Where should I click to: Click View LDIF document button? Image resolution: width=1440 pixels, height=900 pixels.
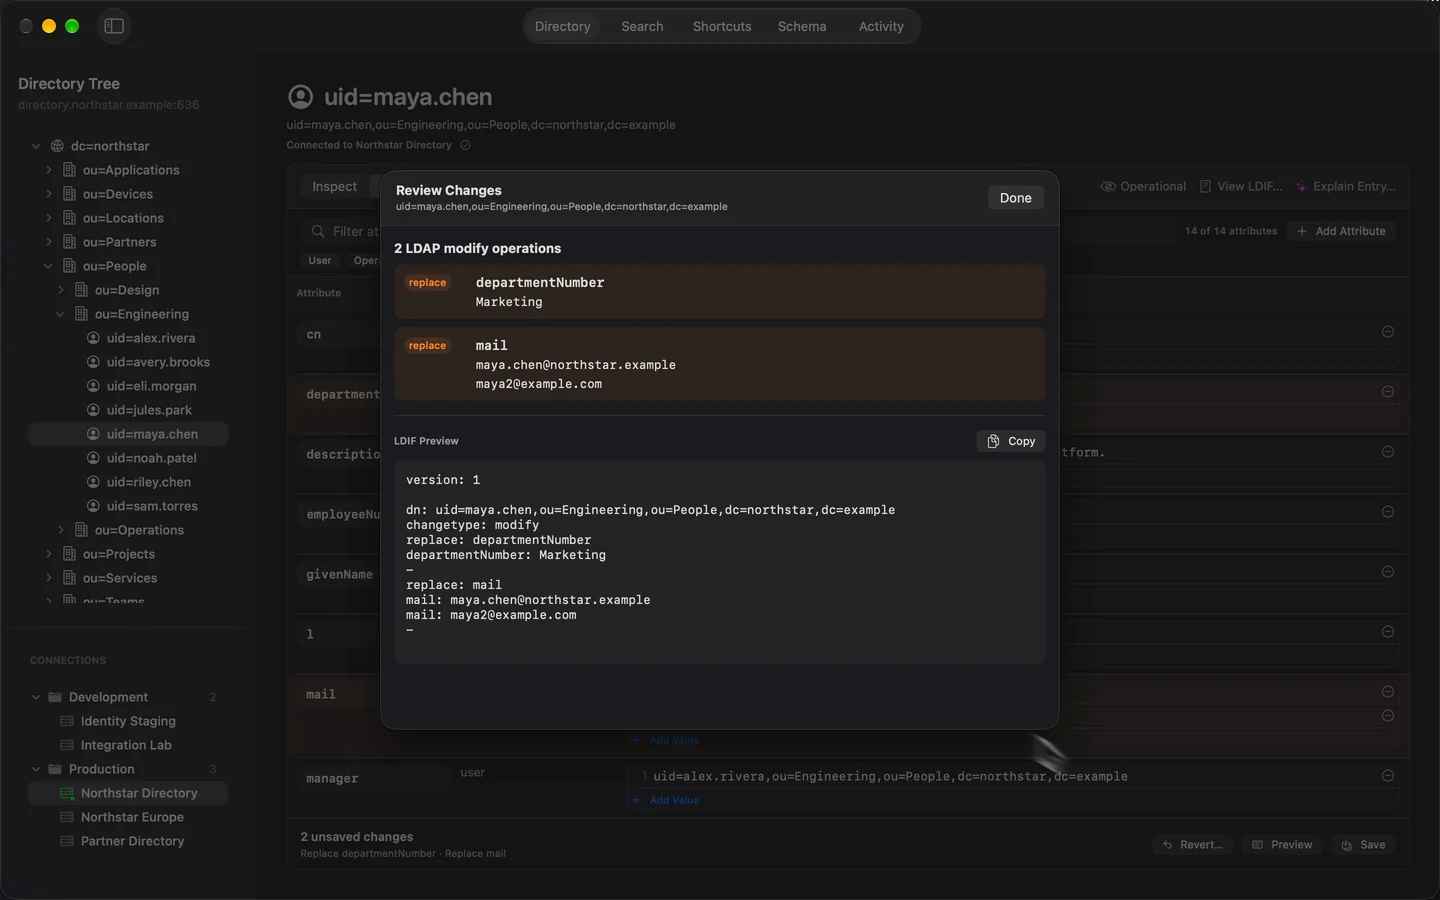click(1240, 187)
